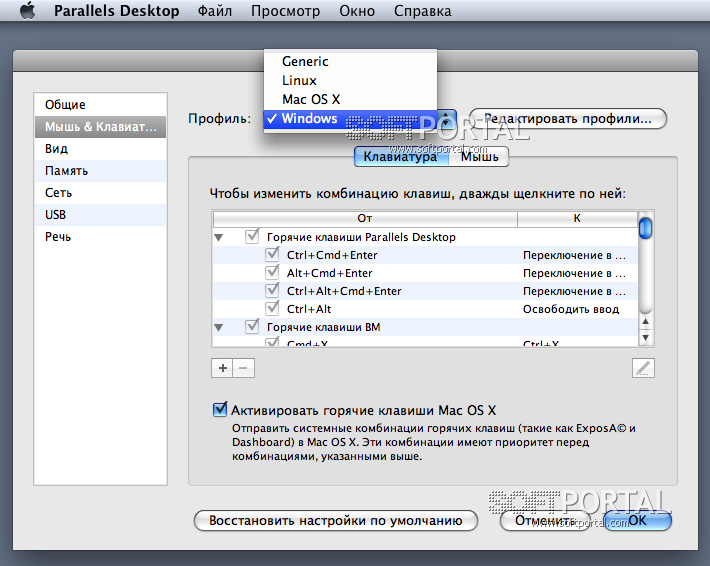This screenshot has height=566, width=710.
Task: Select Память in the sidebar
Action: (x=101, y=171)
